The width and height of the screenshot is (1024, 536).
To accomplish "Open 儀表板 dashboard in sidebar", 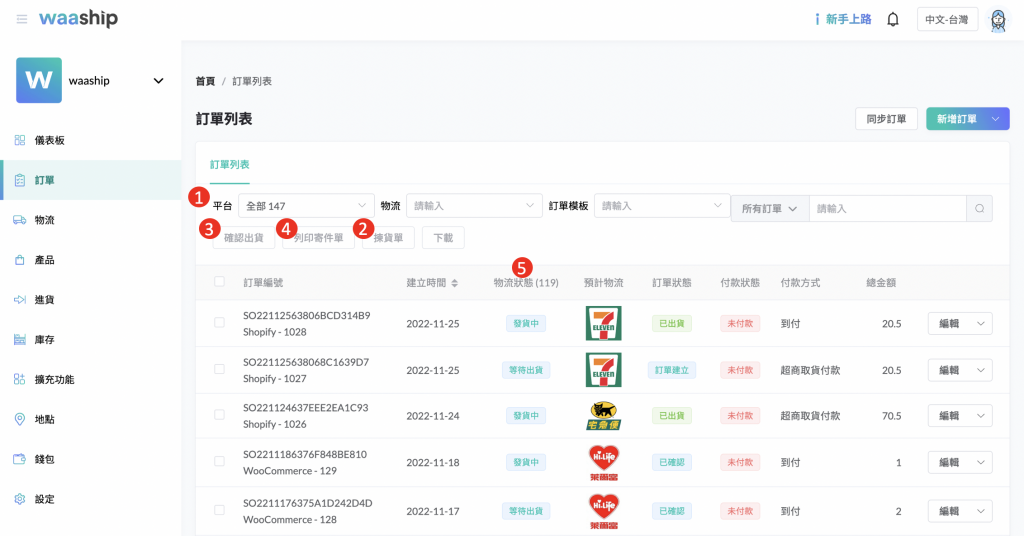I will [x=49, y=140].
